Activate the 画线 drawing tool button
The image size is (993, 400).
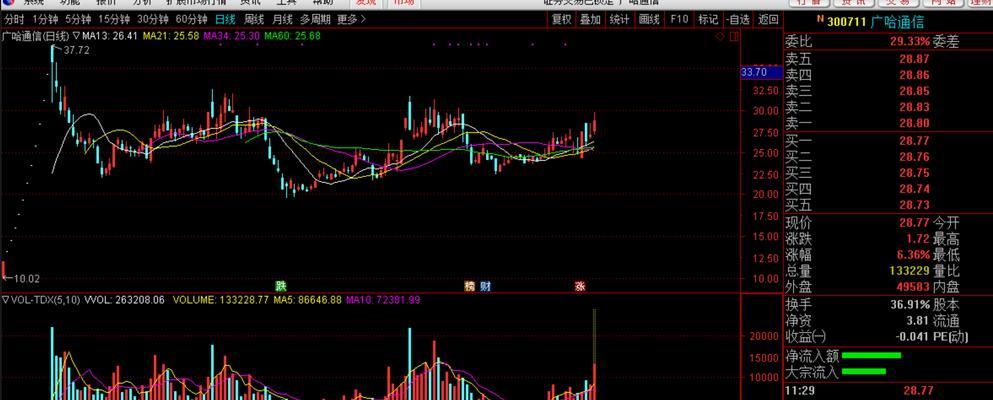[x=649, y=20]
